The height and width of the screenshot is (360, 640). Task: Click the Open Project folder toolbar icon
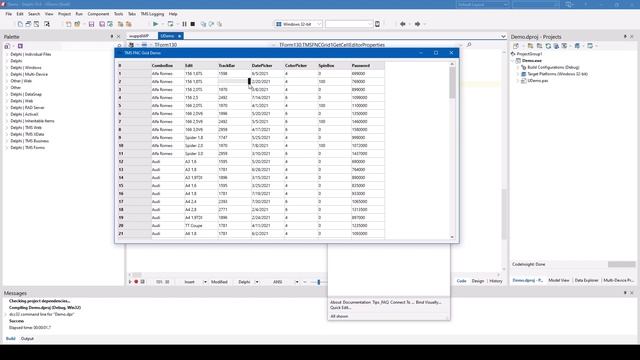(77, 24)
